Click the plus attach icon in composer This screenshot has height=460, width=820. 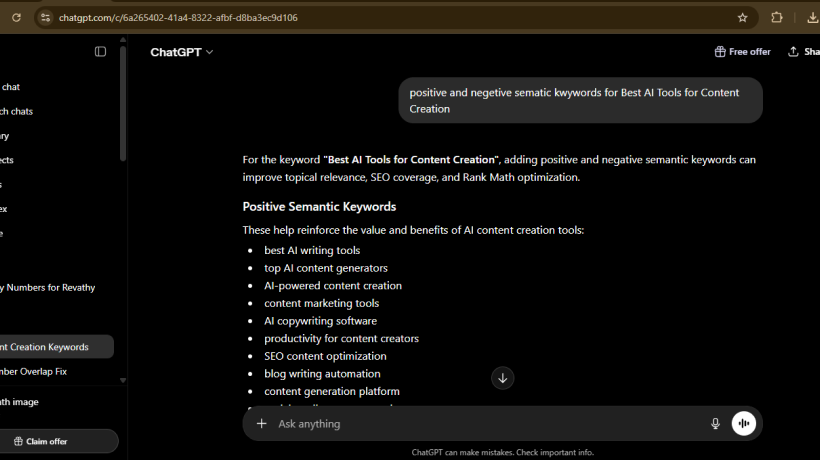coord(261,424)
